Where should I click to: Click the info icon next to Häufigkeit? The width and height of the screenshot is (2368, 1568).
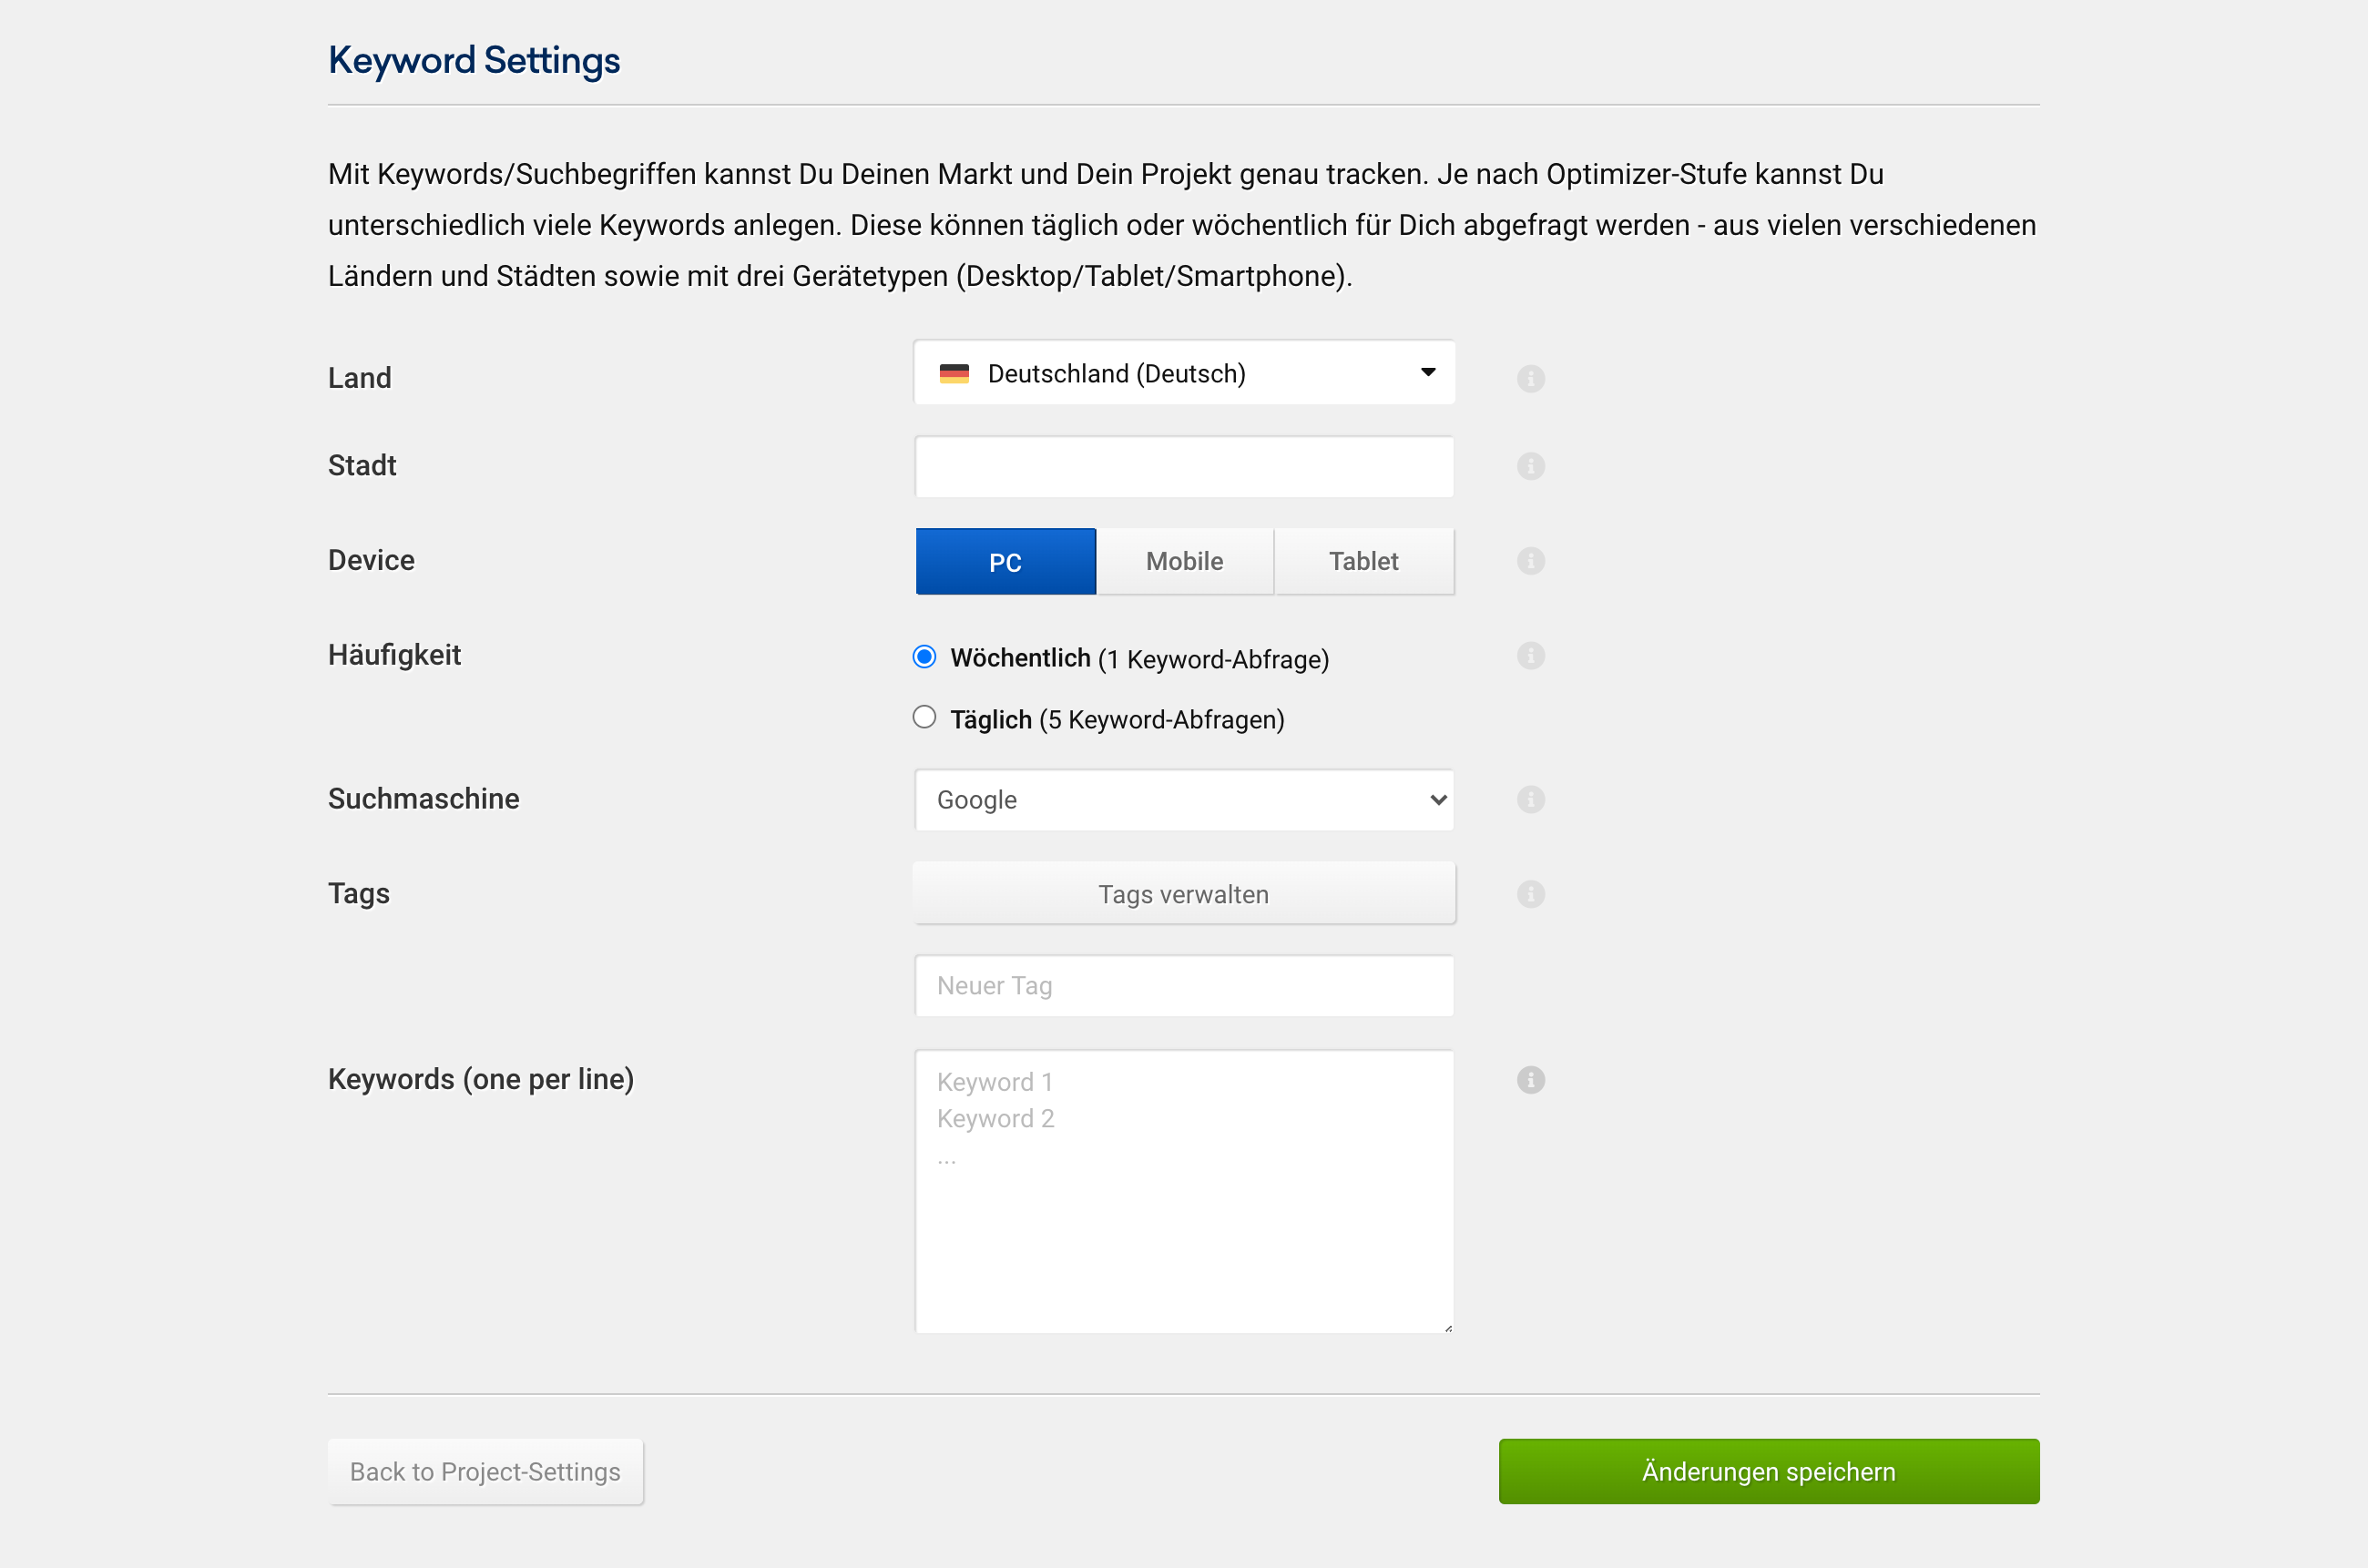pyautogui.click(x=1530, y=655)
